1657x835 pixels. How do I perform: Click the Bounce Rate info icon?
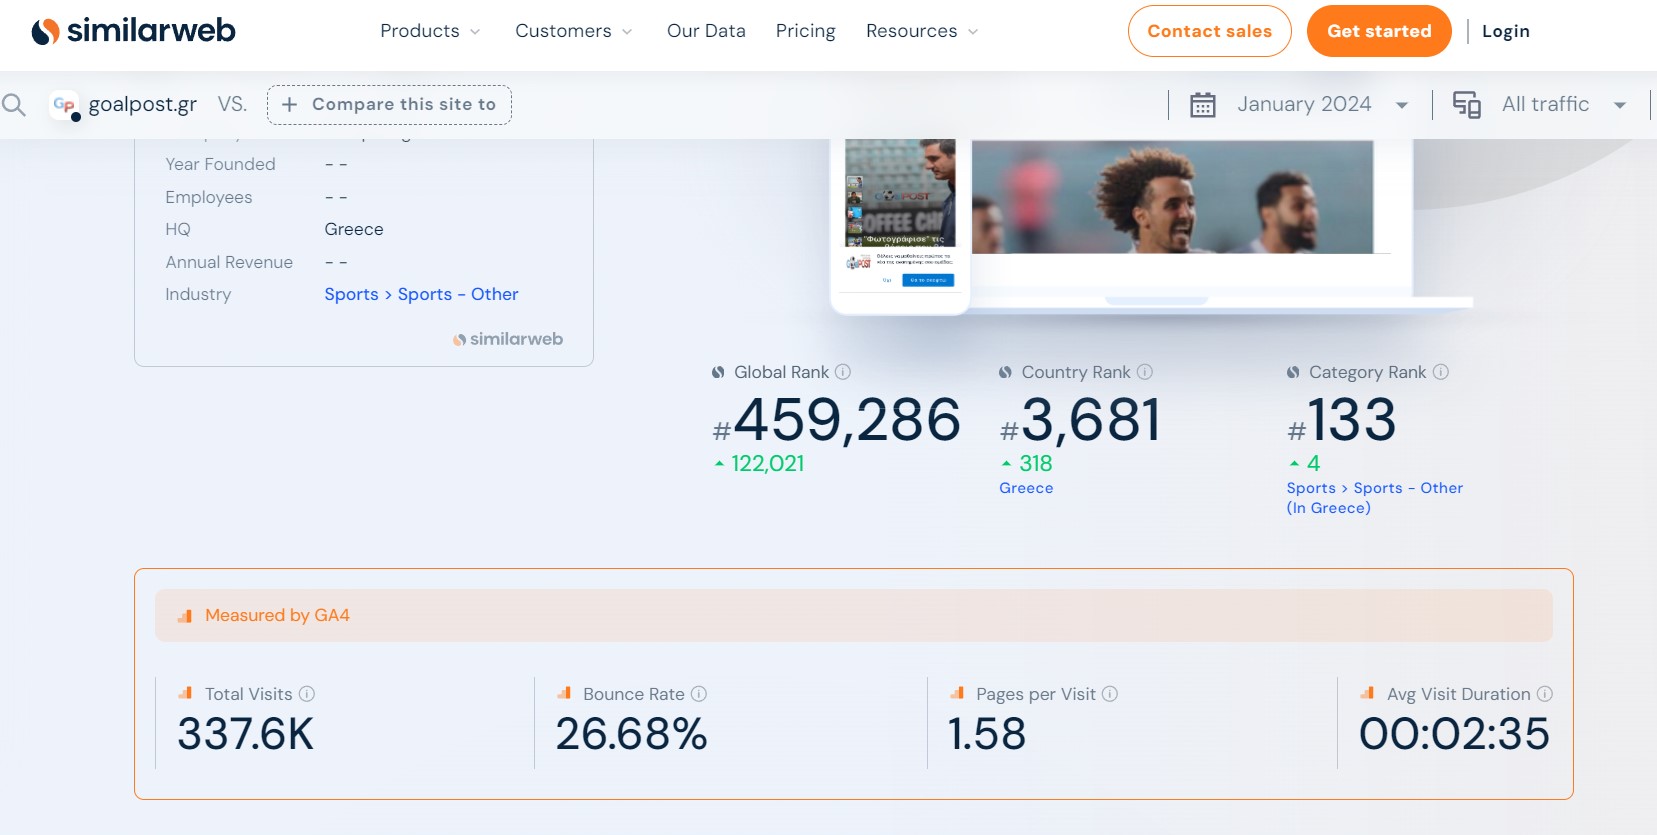pyautogui.click(x=699, y=694)
